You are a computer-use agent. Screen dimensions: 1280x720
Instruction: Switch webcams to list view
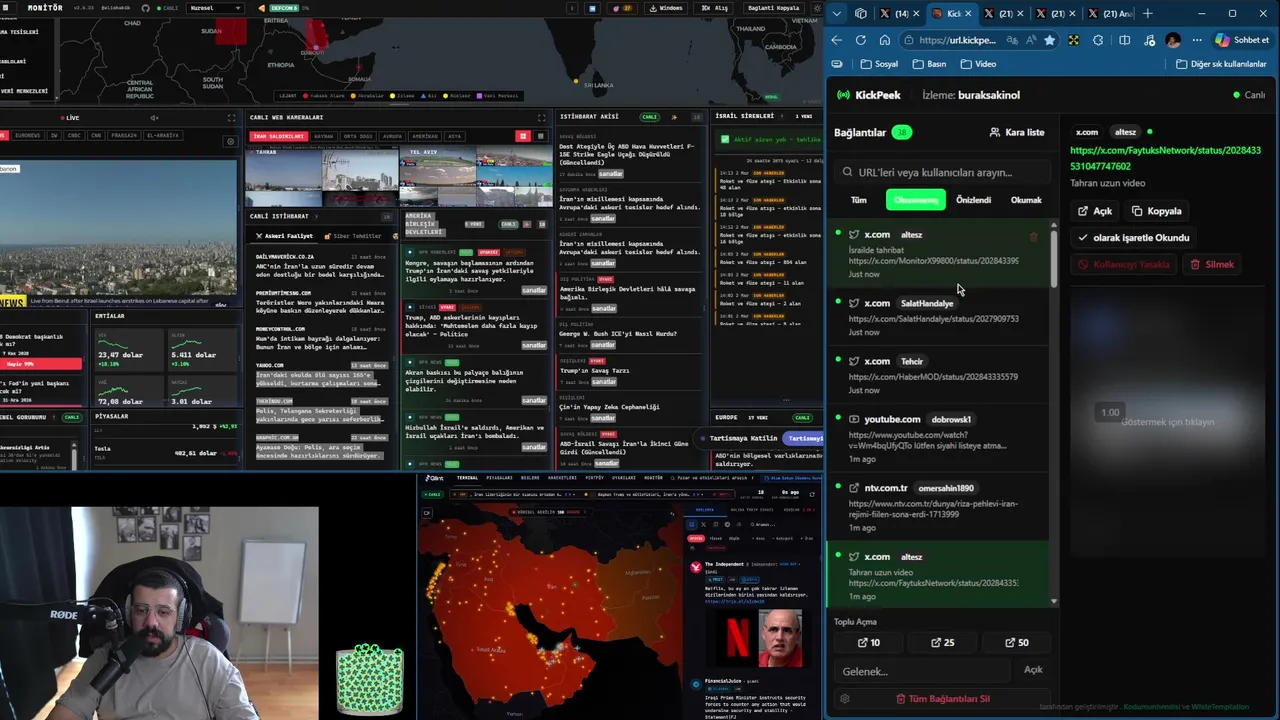(x=541, y=136)
